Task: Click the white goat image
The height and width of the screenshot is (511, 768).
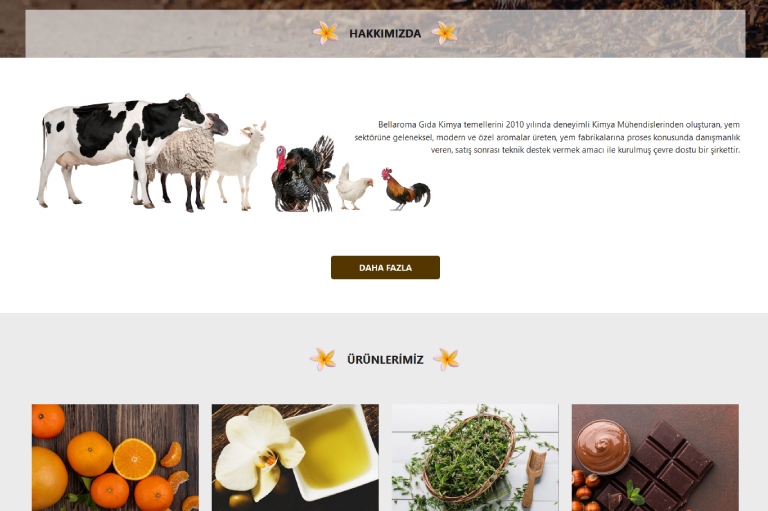Action: point(240,164)
